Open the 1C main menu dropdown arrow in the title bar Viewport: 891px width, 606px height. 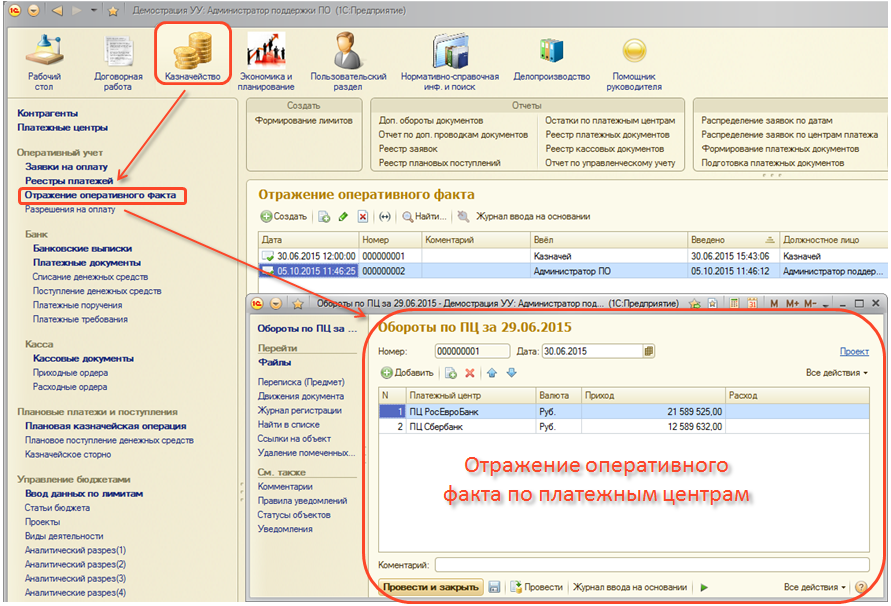click(x=35, y=10)
